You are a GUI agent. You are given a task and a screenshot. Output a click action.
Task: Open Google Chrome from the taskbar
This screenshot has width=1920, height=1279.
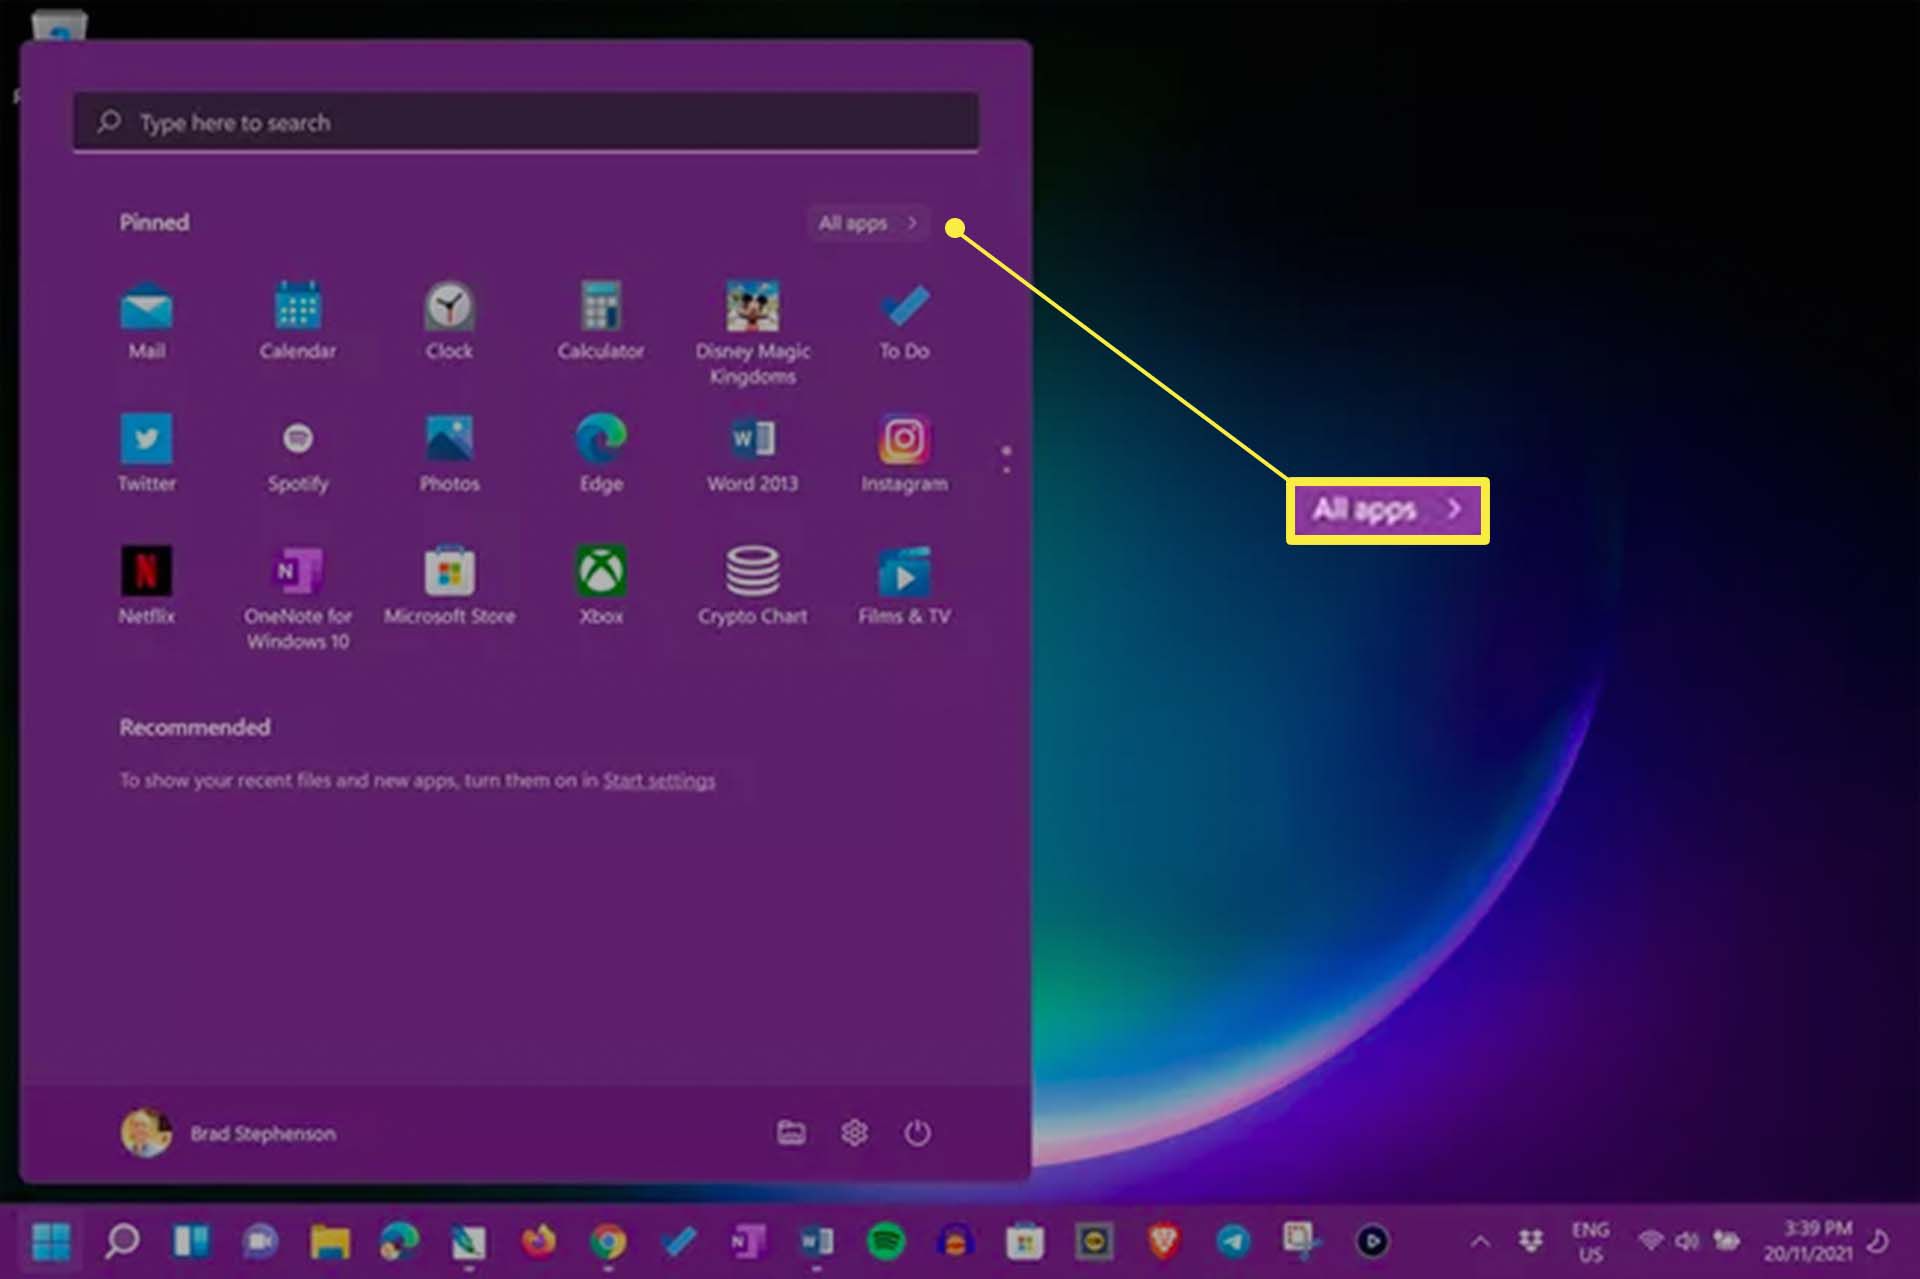607,1242
